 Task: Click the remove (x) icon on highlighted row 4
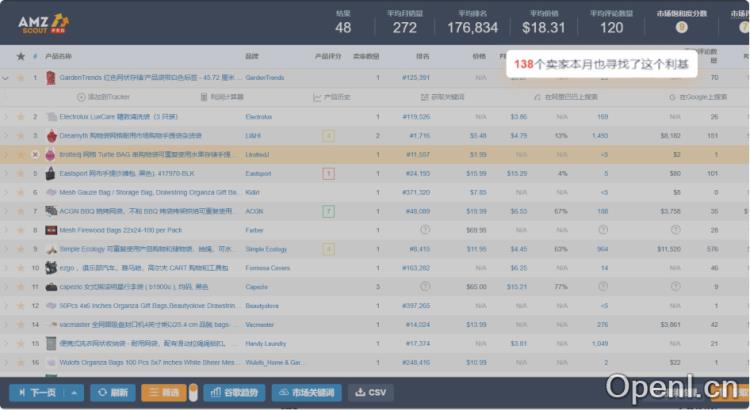[35, 154]
